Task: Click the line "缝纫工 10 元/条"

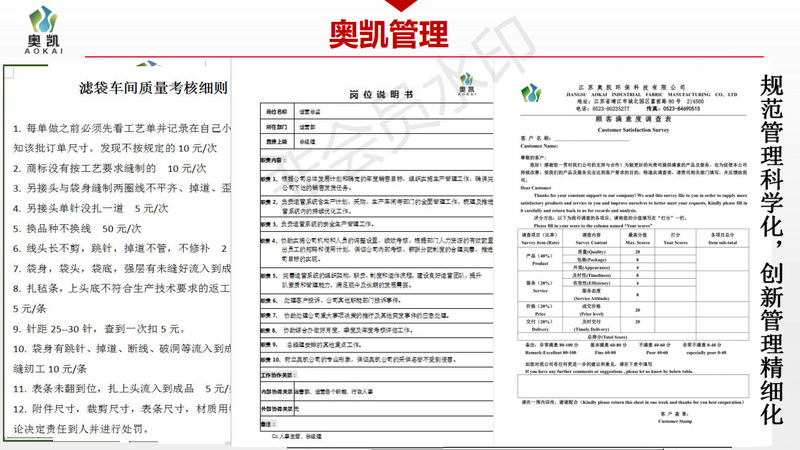Action: [50, 368]
